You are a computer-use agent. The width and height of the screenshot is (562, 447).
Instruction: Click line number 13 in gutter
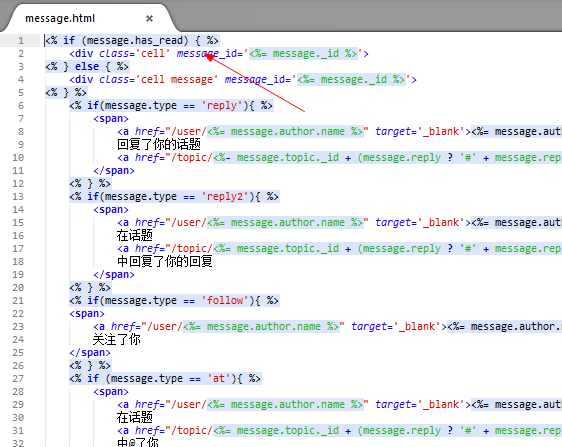[x=18, y=197]
